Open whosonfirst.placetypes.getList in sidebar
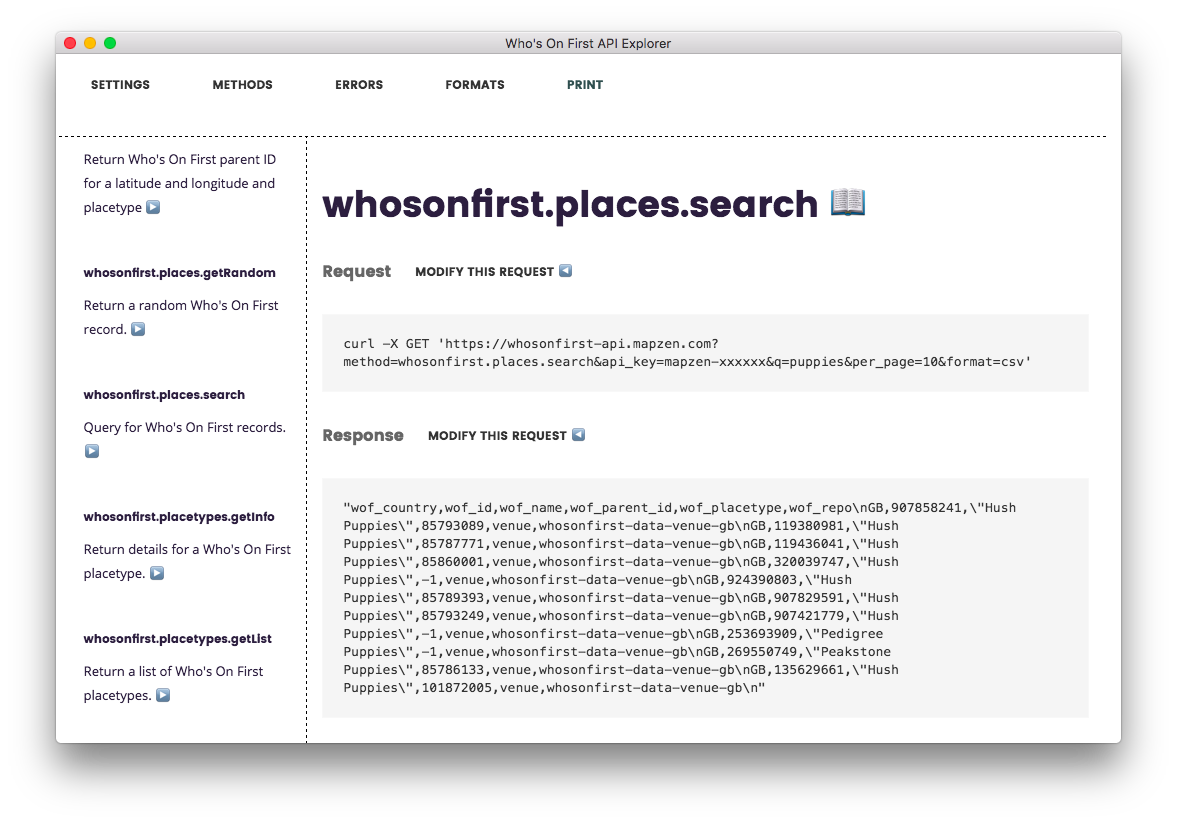This screenshot has width=1177, height=823. point(178,639)
